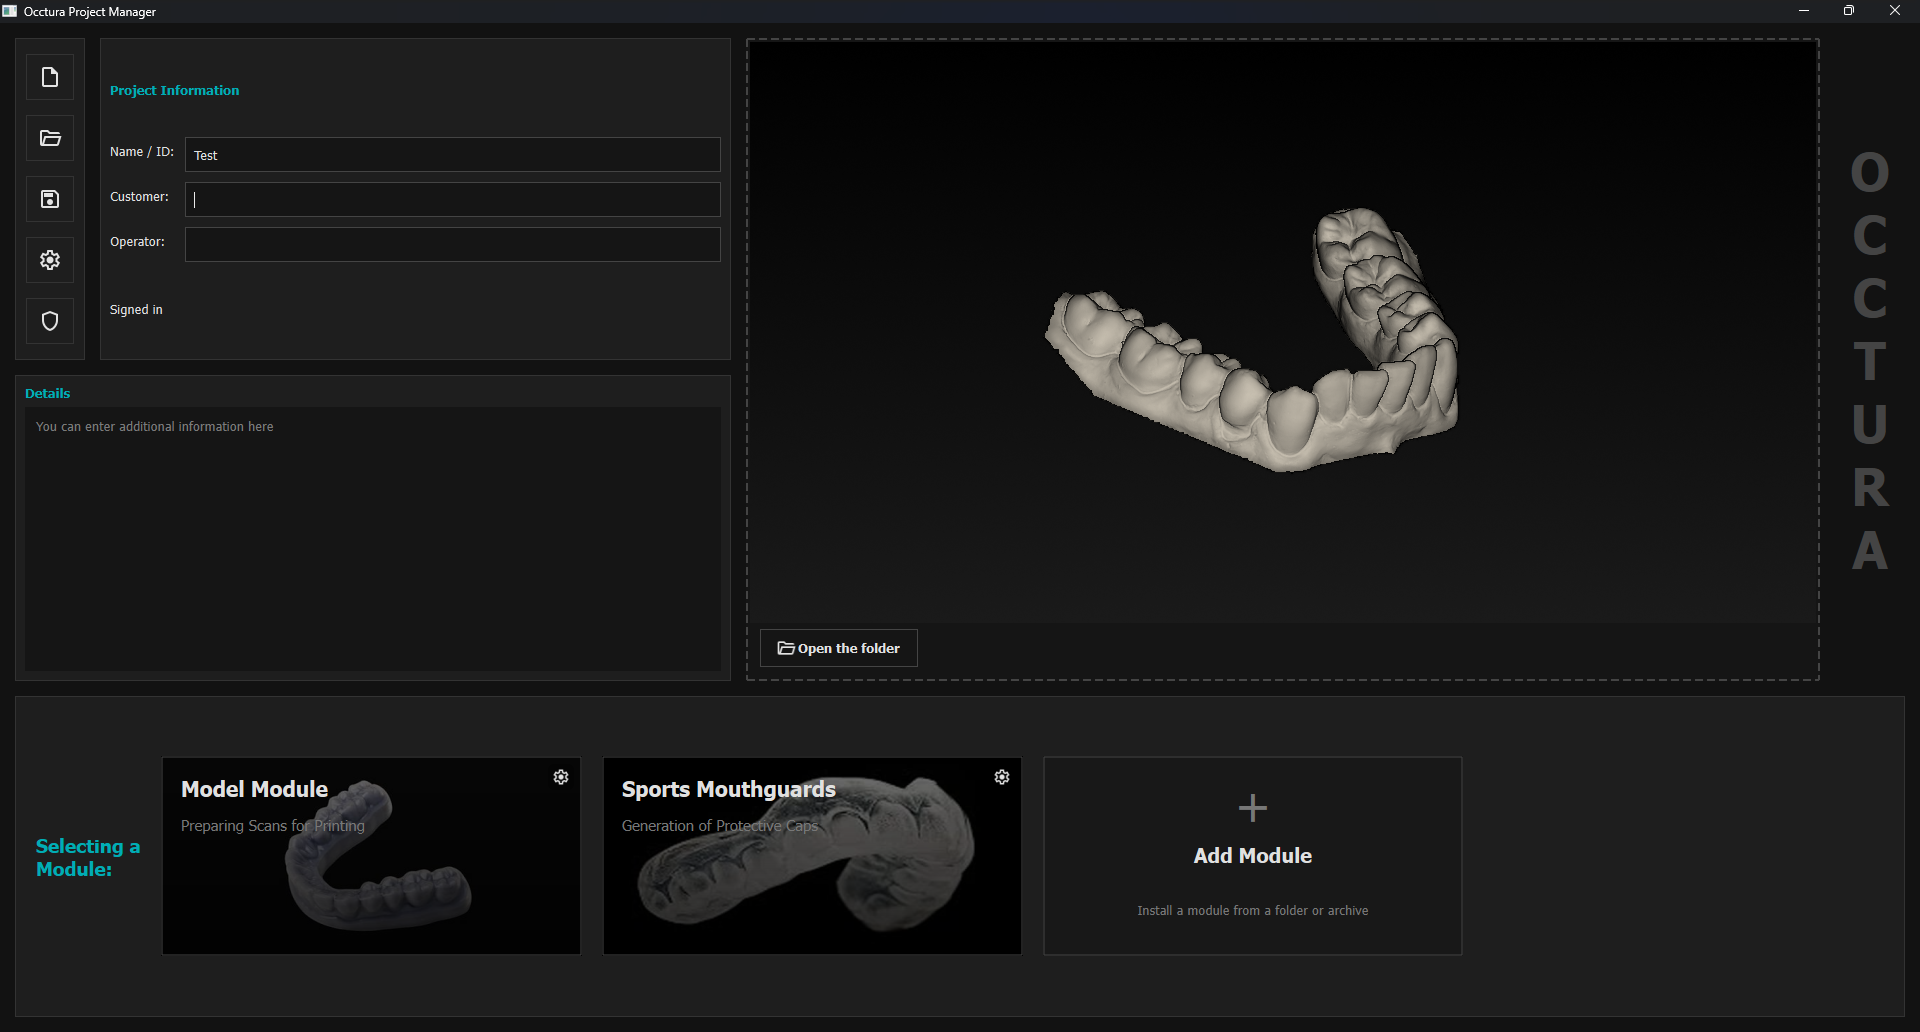Restore down the application window
1920x1032 pixels.
click(1849, 11)
